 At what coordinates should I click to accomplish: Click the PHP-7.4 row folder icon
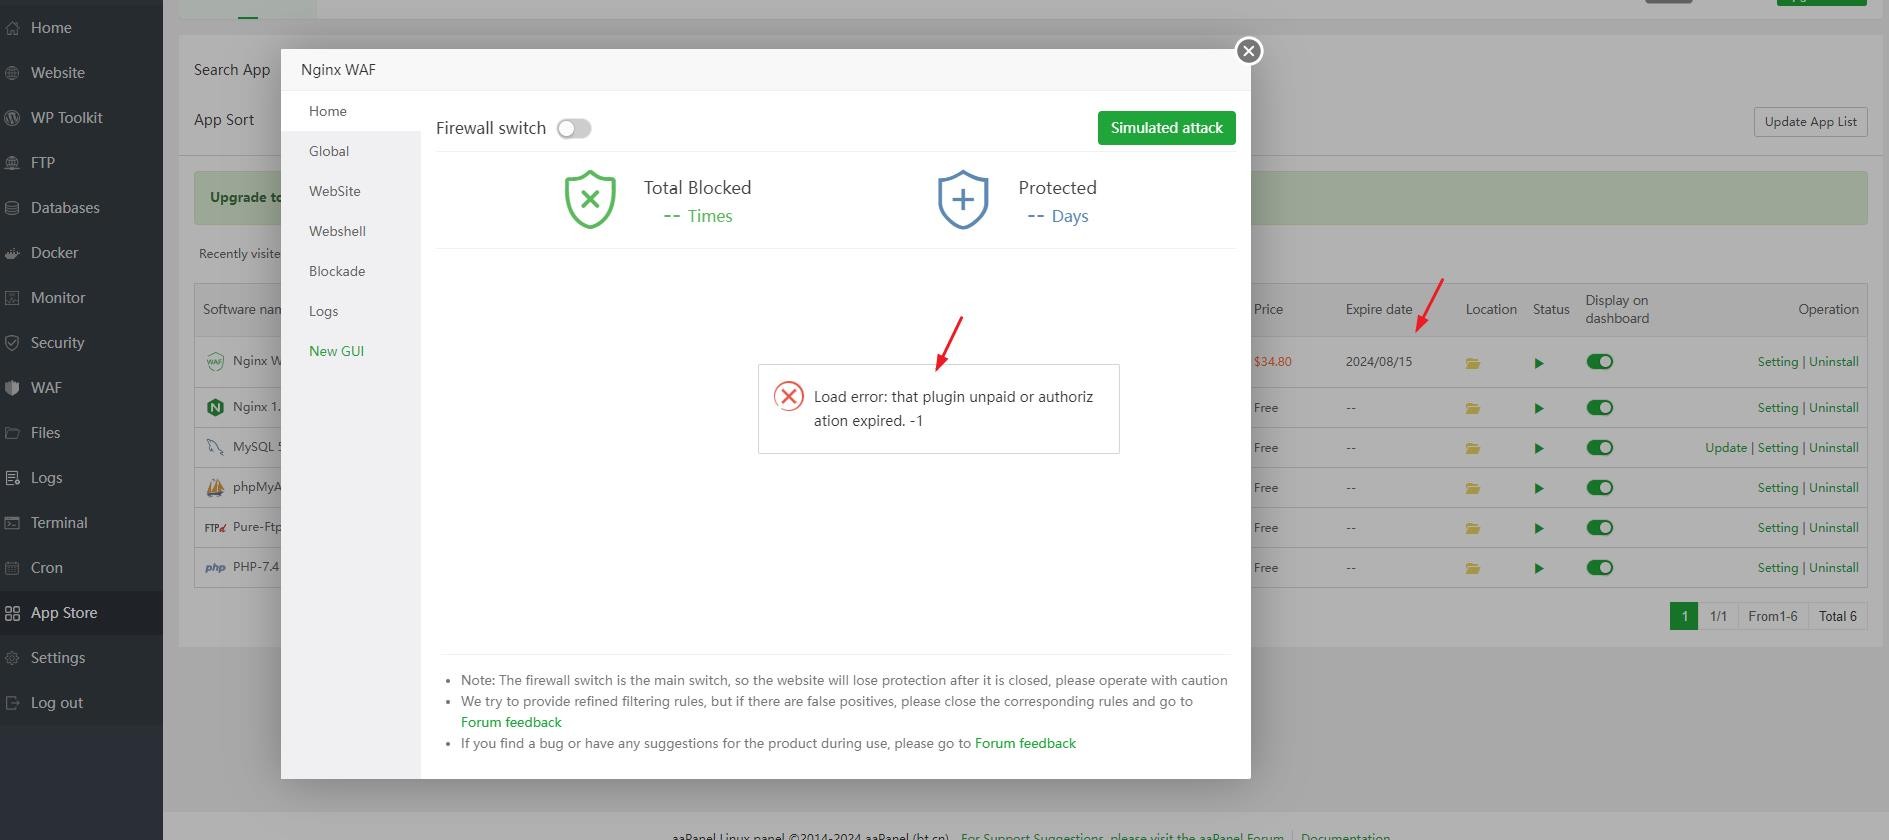click(x=1472, y=569)
